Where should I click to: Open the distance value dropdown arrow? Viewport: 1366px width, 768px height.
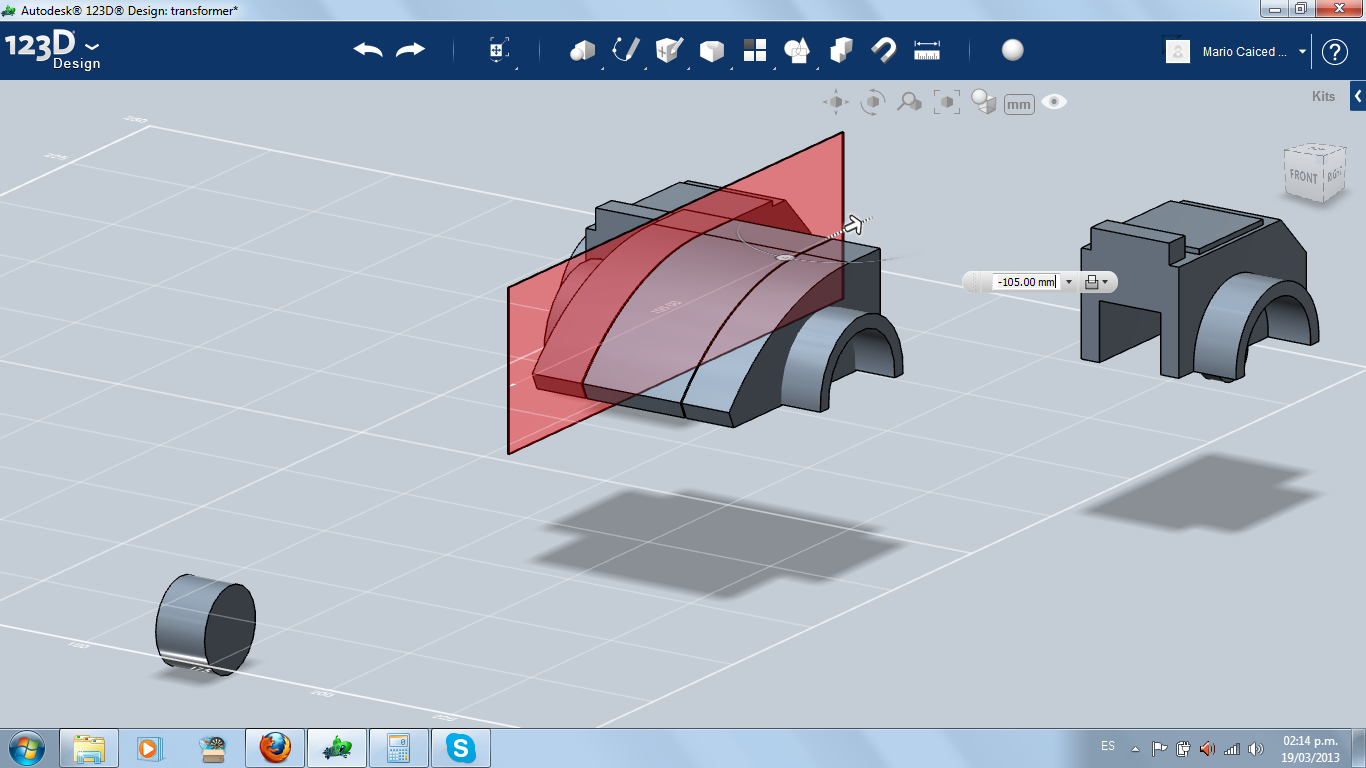[1069, 282]
